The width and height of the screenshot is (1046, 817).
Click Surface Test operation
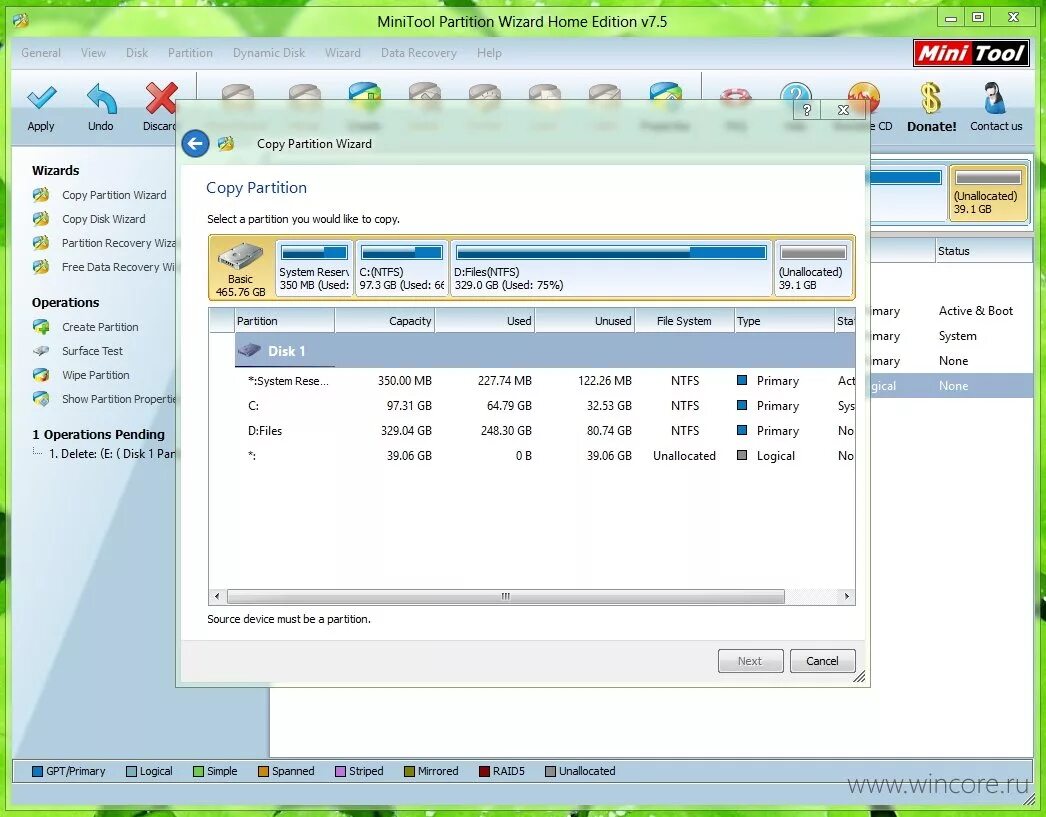[92, 351]
